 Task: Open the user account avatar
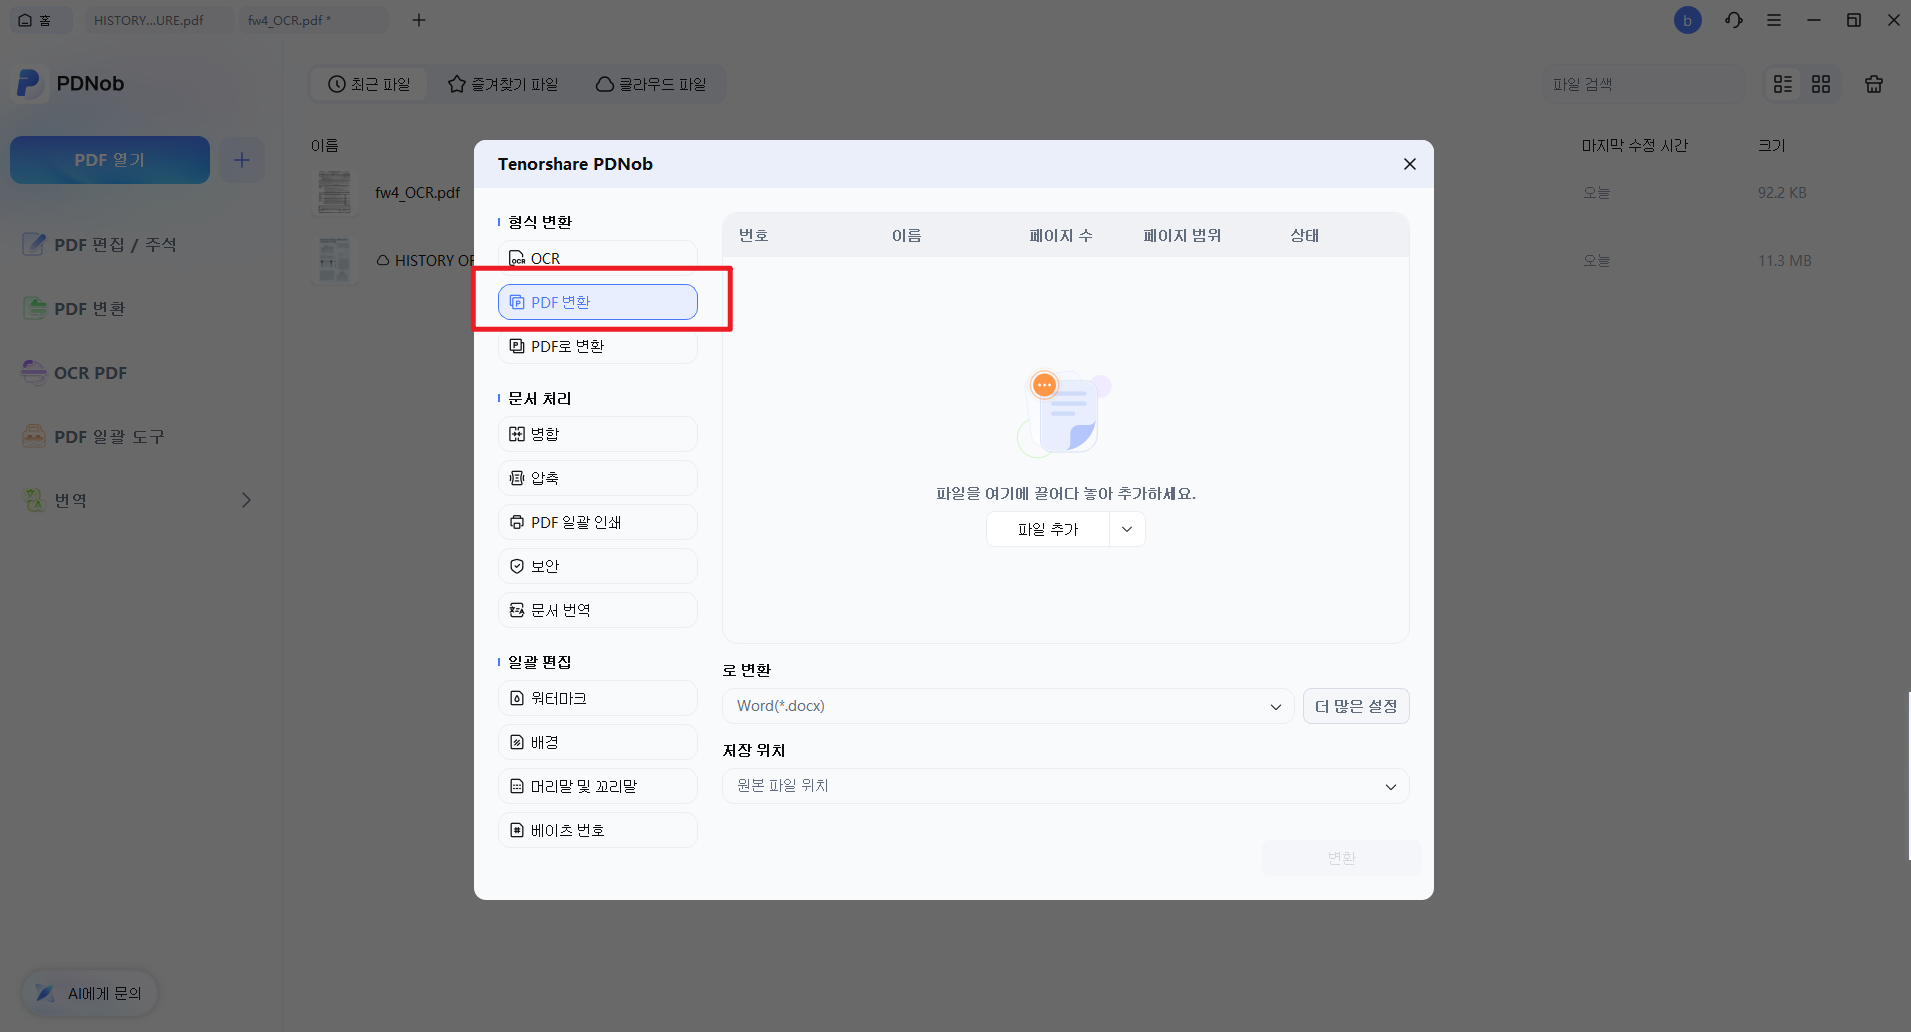(1688, 20)
